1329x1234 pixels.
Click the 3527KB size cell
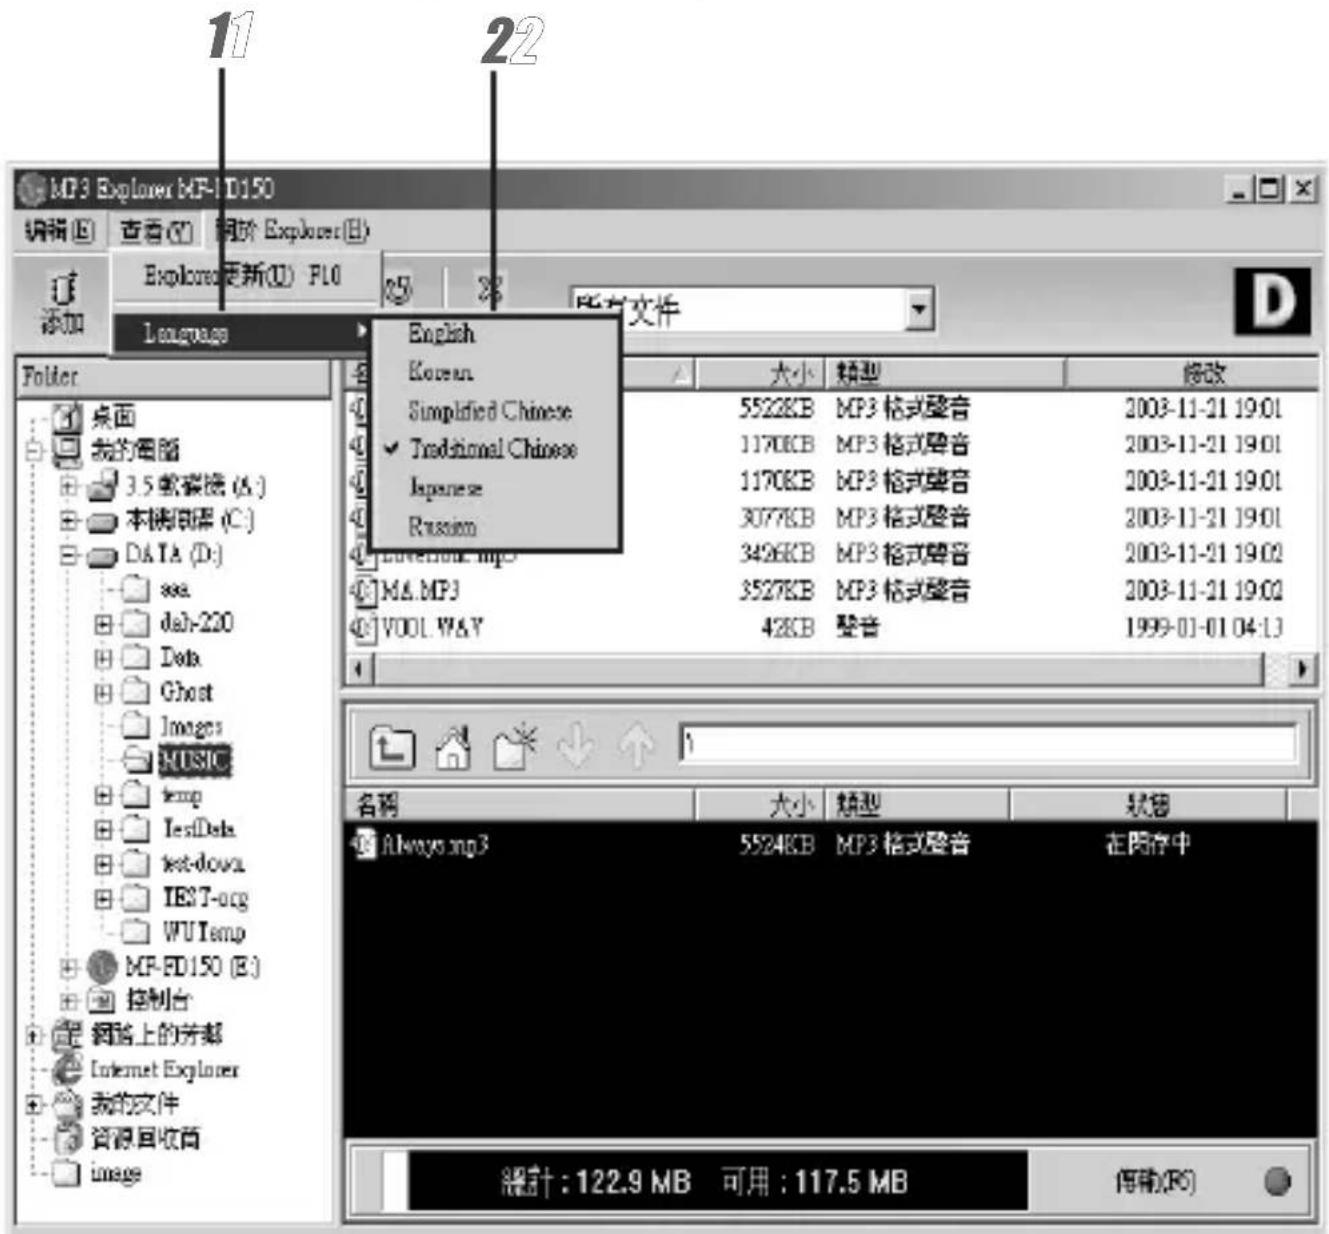pos(776,591)
